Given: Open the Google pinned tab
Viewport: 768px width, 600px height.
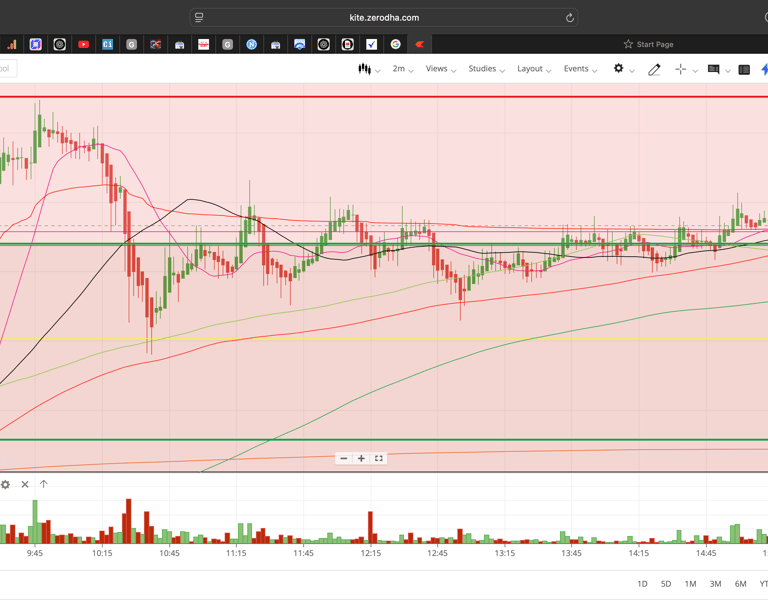Looking at the screenshot, I should tap(395, 45).
